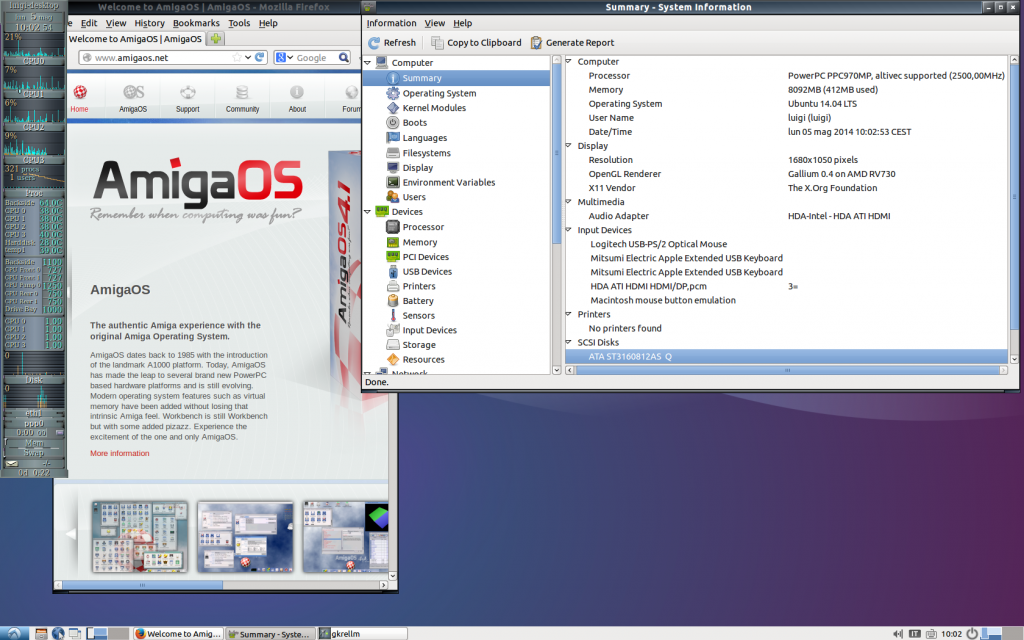The height and width of the screenshot is (640, 1024).
Task: Open the Information menu
Action: [x=391, y=23]
